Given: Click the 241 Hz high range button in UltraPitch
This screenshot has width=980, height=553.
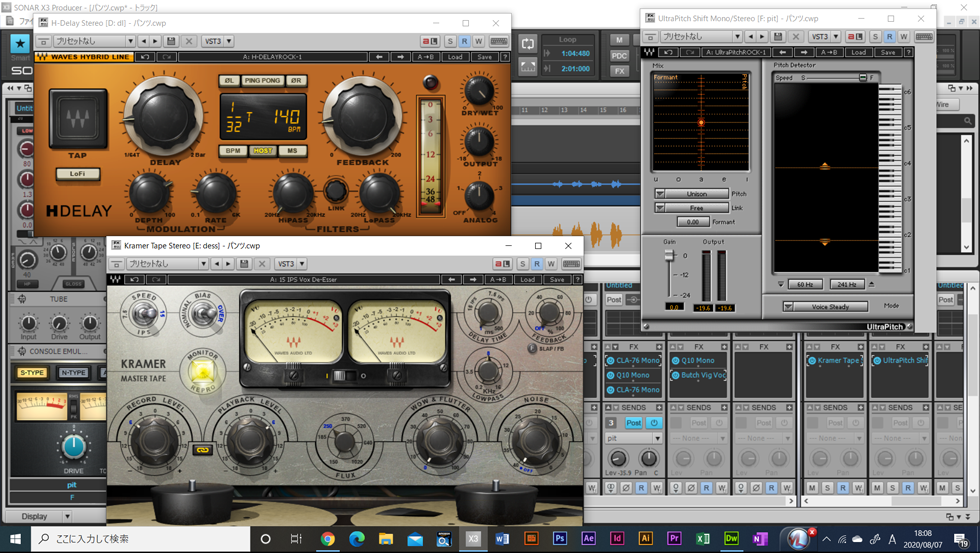Looking at the screenshot, I should 847,284.
